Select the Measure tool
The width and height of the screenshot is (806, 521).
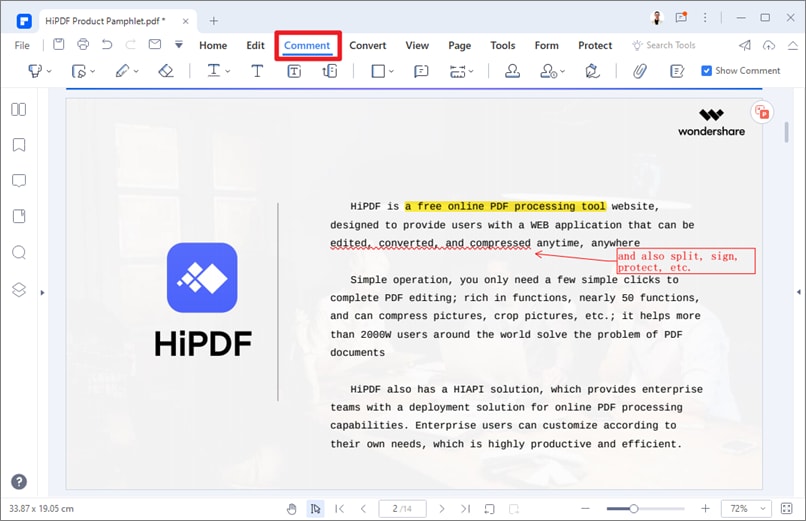click(457, 71)
